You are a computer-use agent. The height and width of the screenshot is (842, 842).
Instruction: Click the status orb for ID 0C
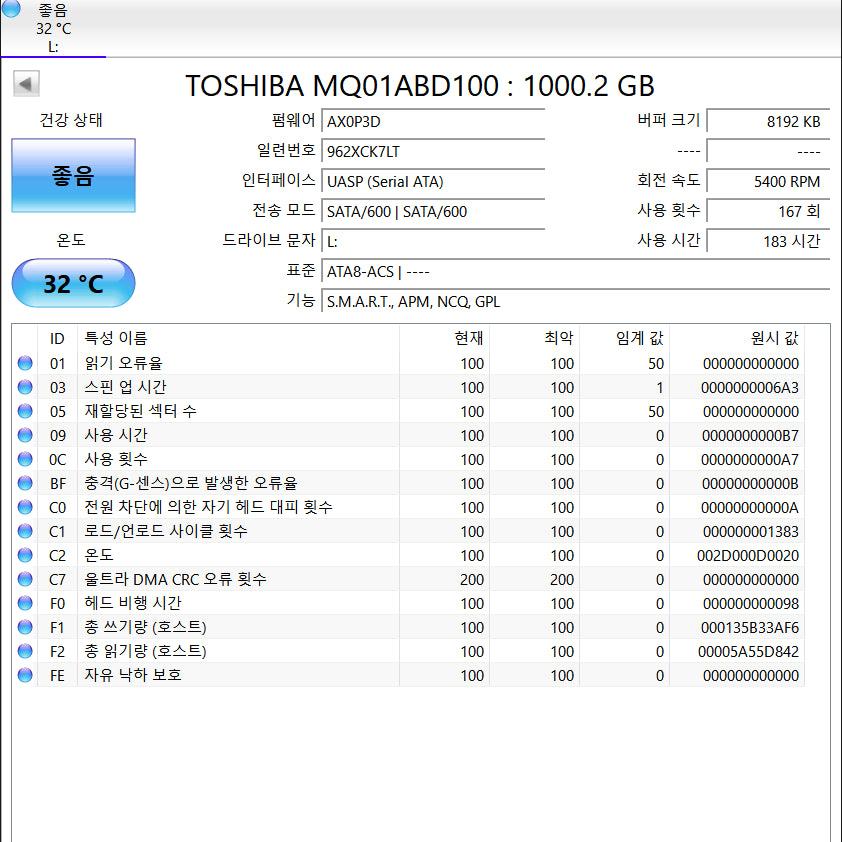[25, 459]
